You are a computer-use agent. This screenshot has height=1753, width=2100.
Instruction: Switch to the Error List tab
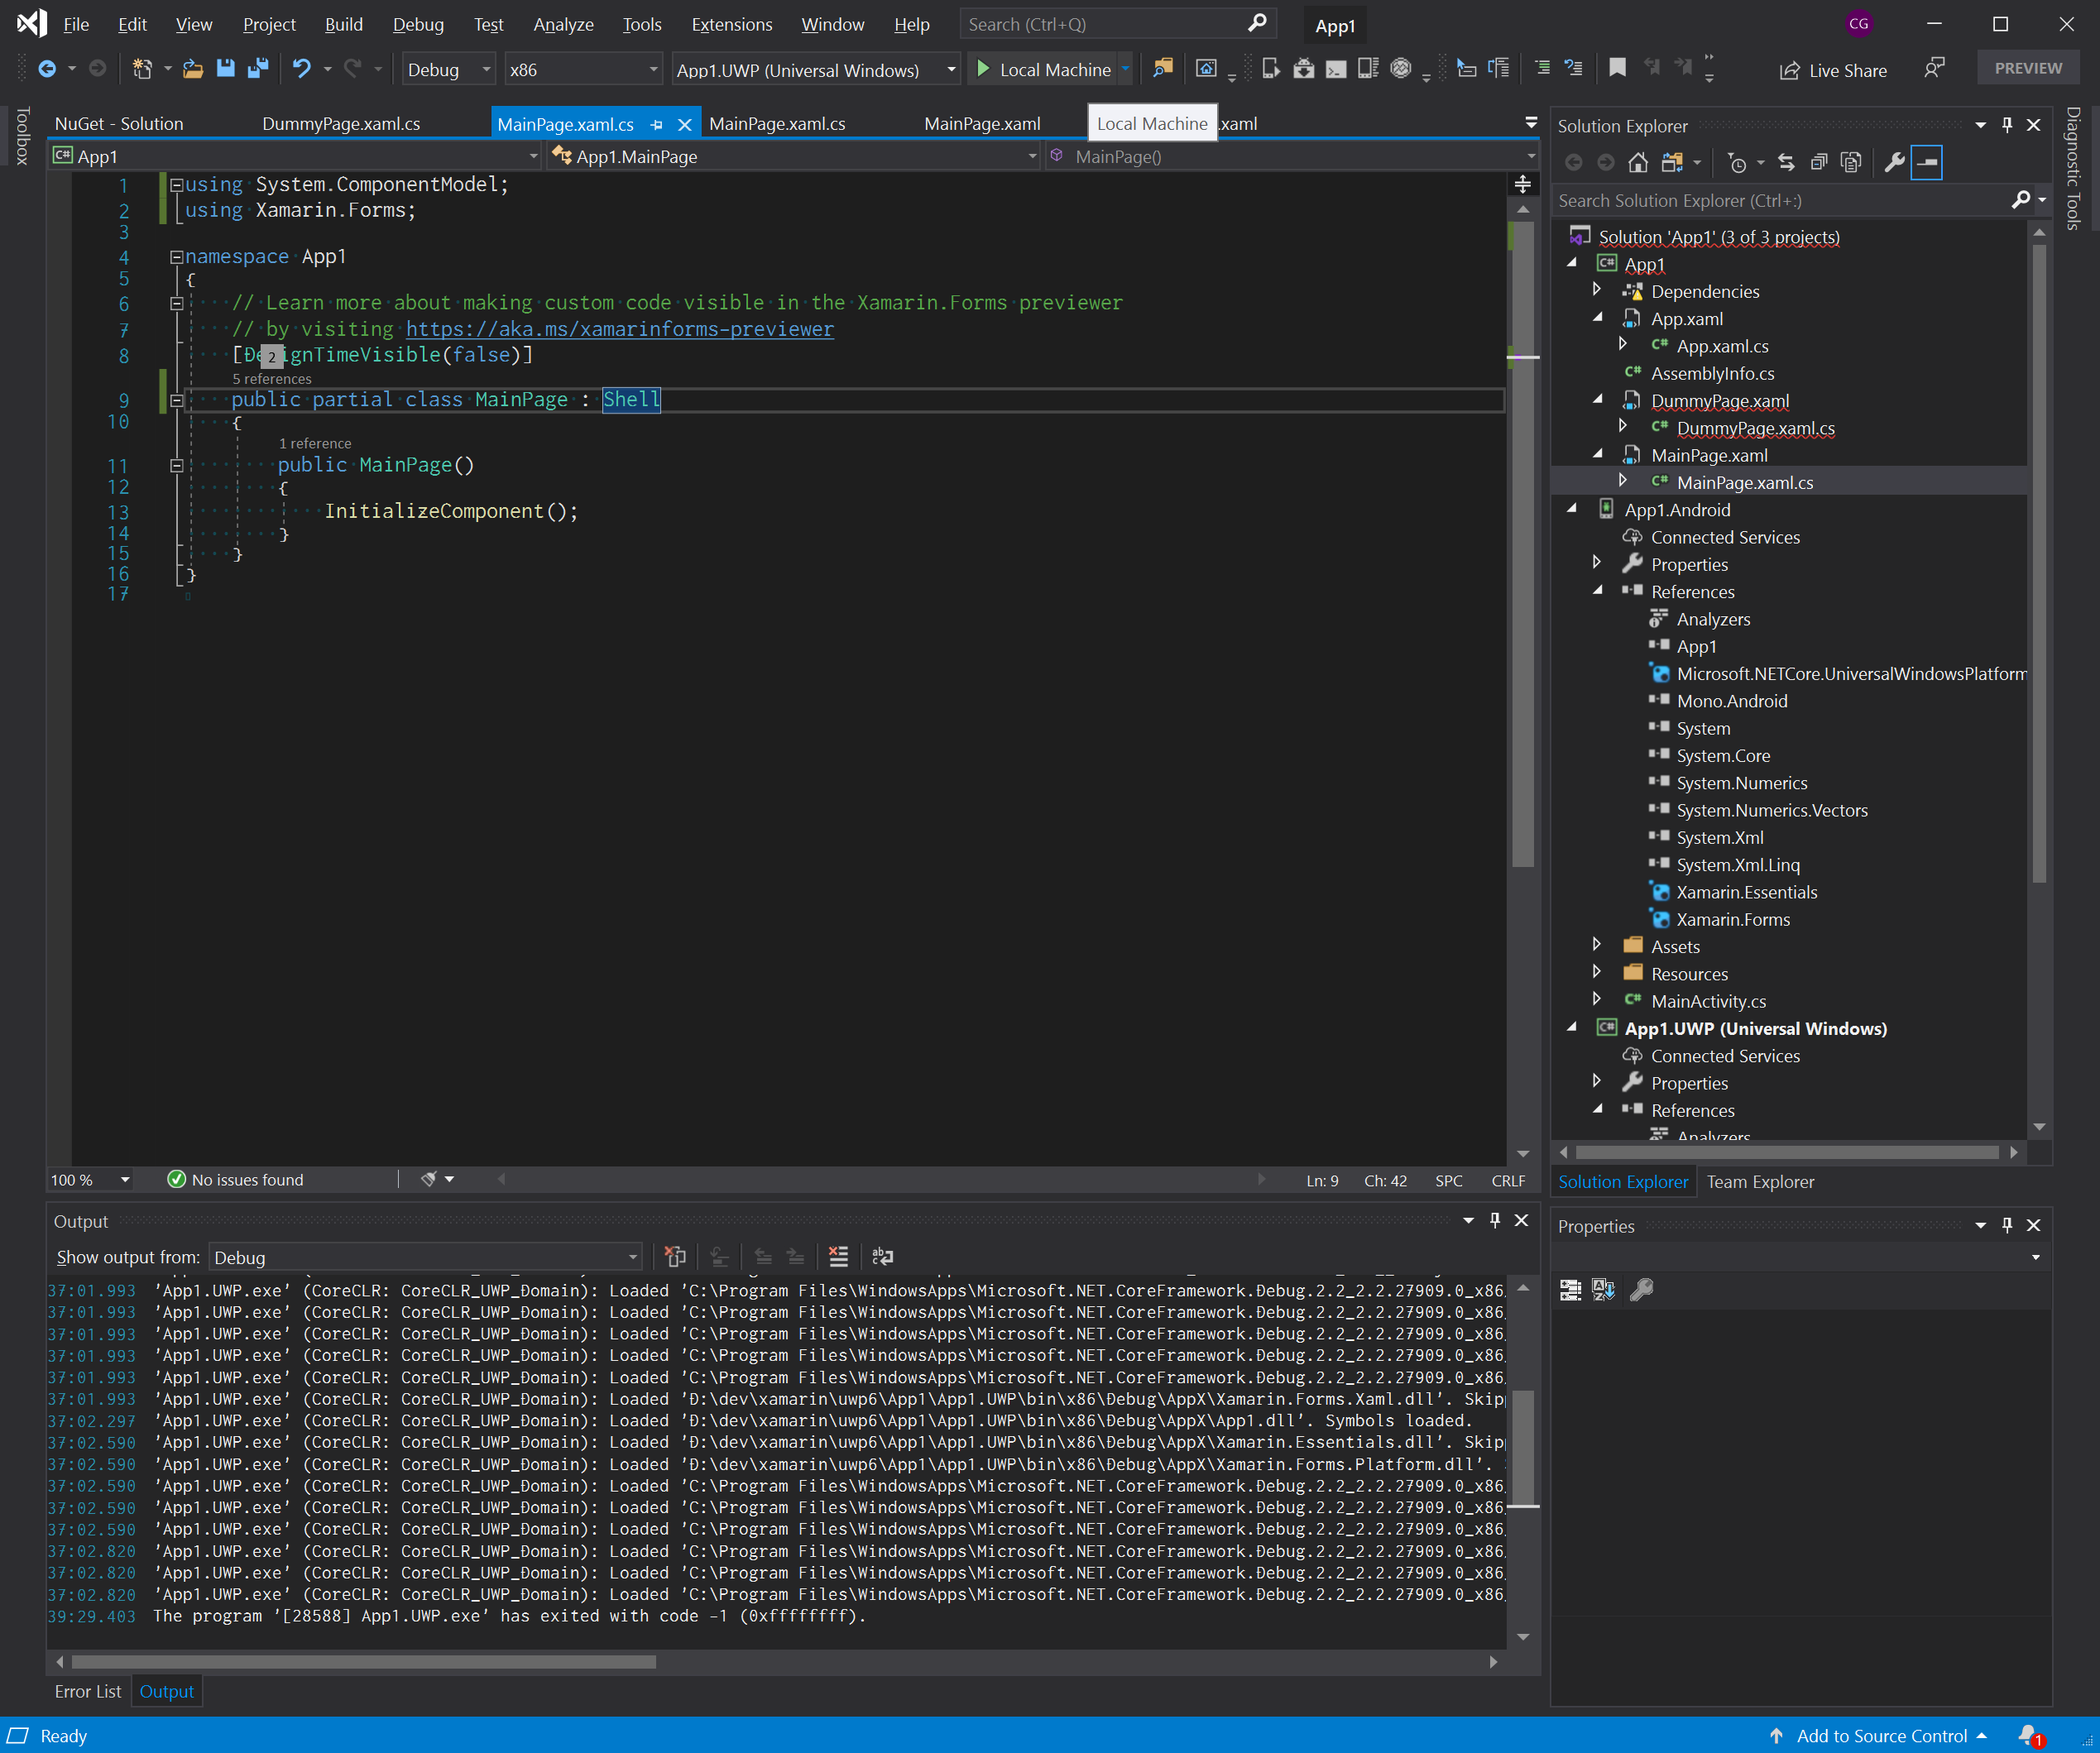(x=88, y=1691)
